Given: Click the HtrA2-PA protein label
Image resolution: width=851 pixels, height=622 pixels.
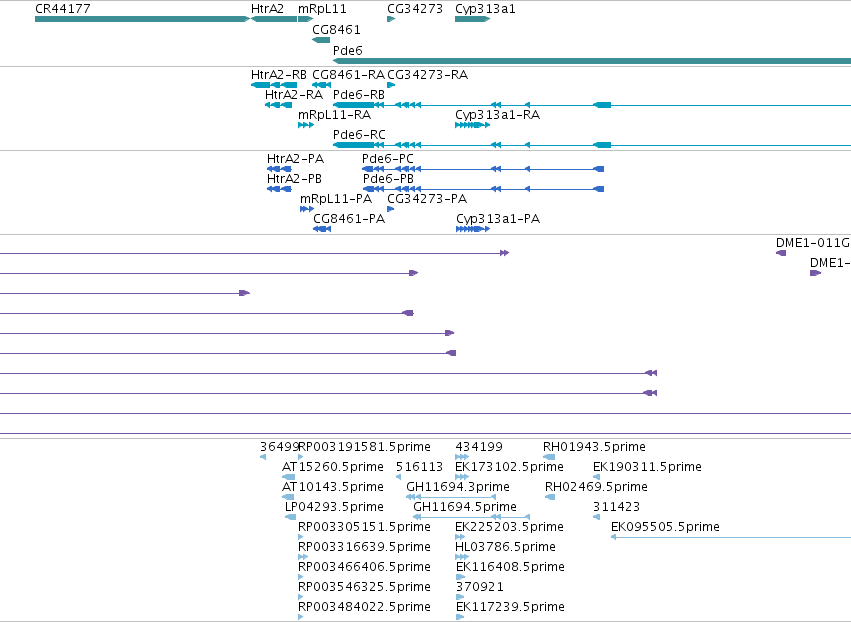Looking at the screenshot, I should point(295,158).
